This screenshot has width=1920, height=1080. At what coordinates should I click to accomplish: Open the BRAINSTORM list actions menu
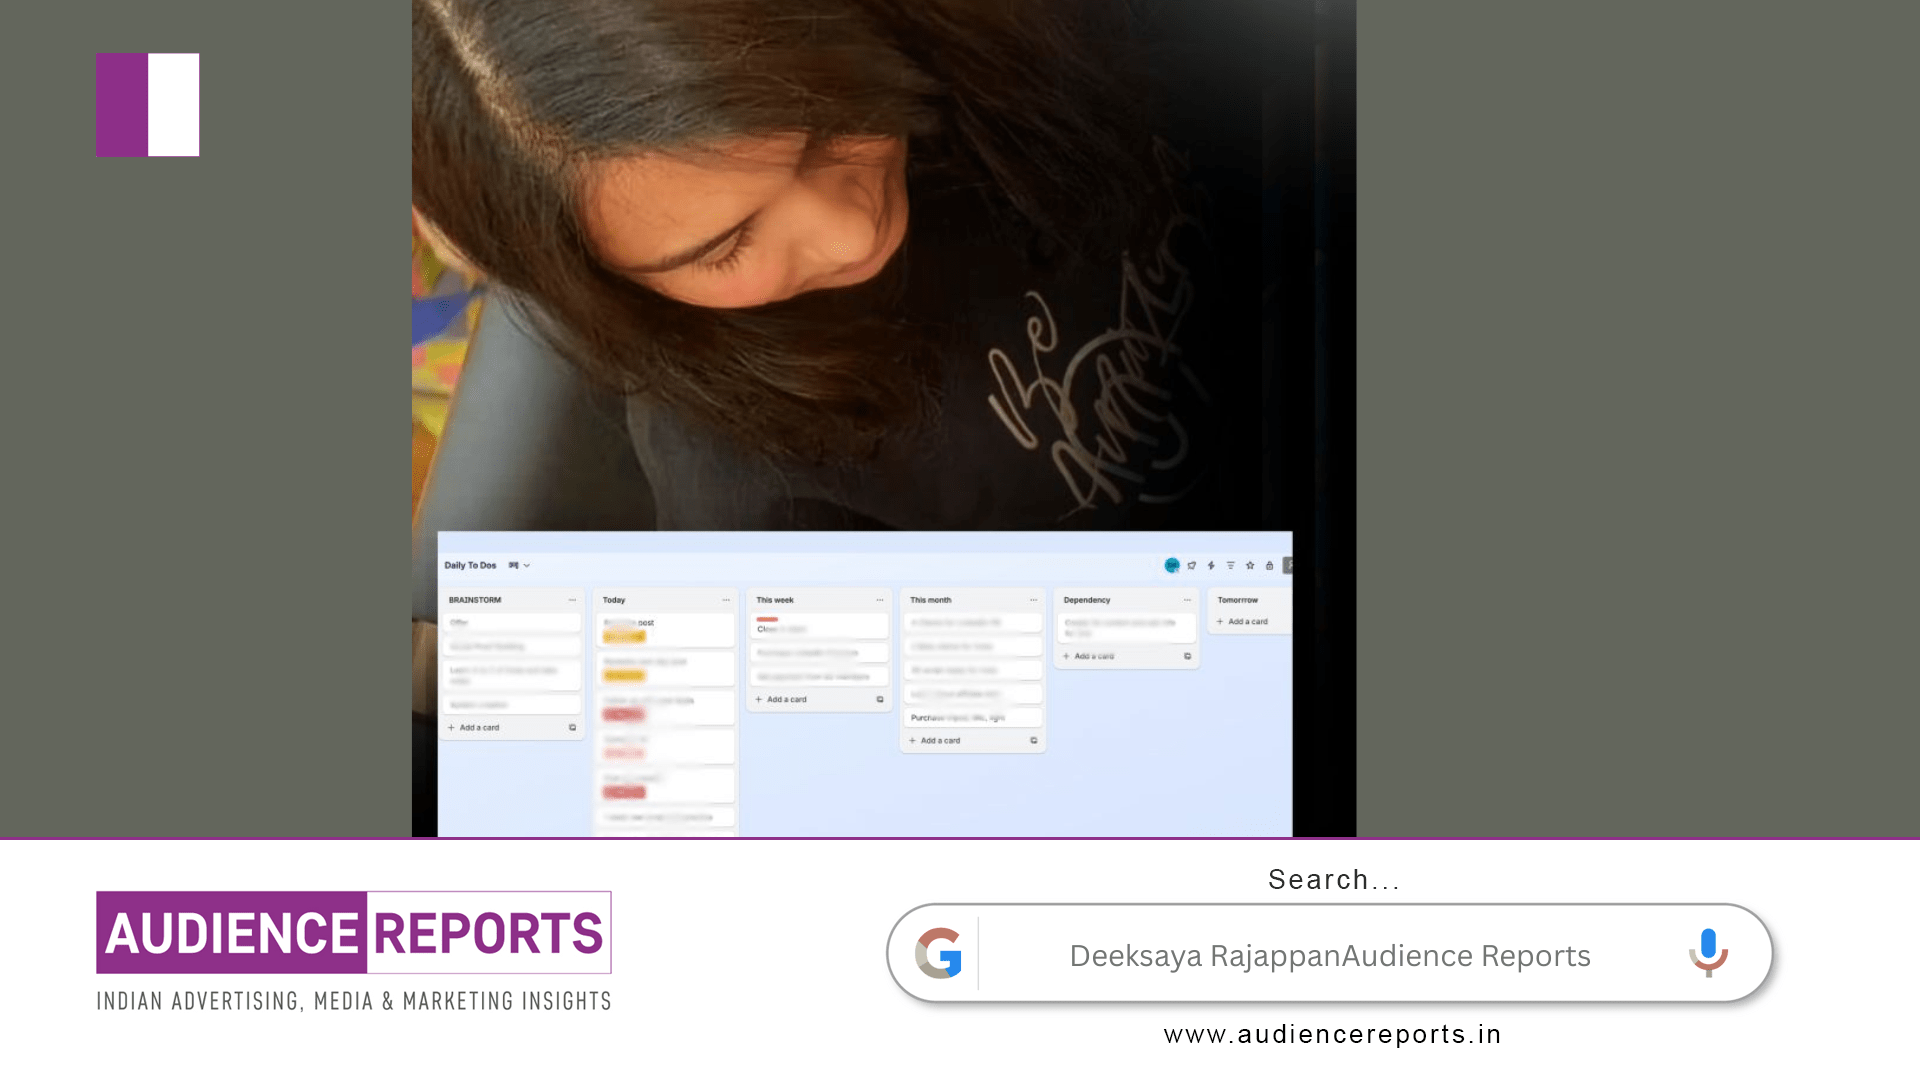click(572, 600)
